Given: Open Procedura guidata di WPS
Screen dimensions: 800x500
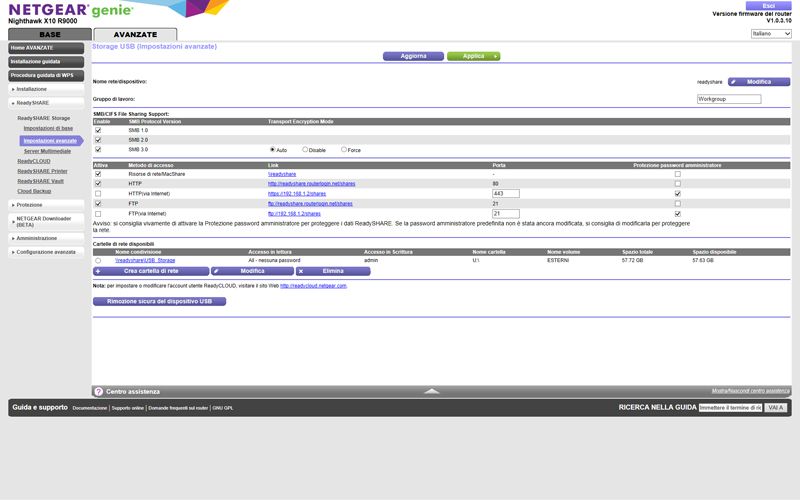Looking at the screenshot, I should point(46,76).
